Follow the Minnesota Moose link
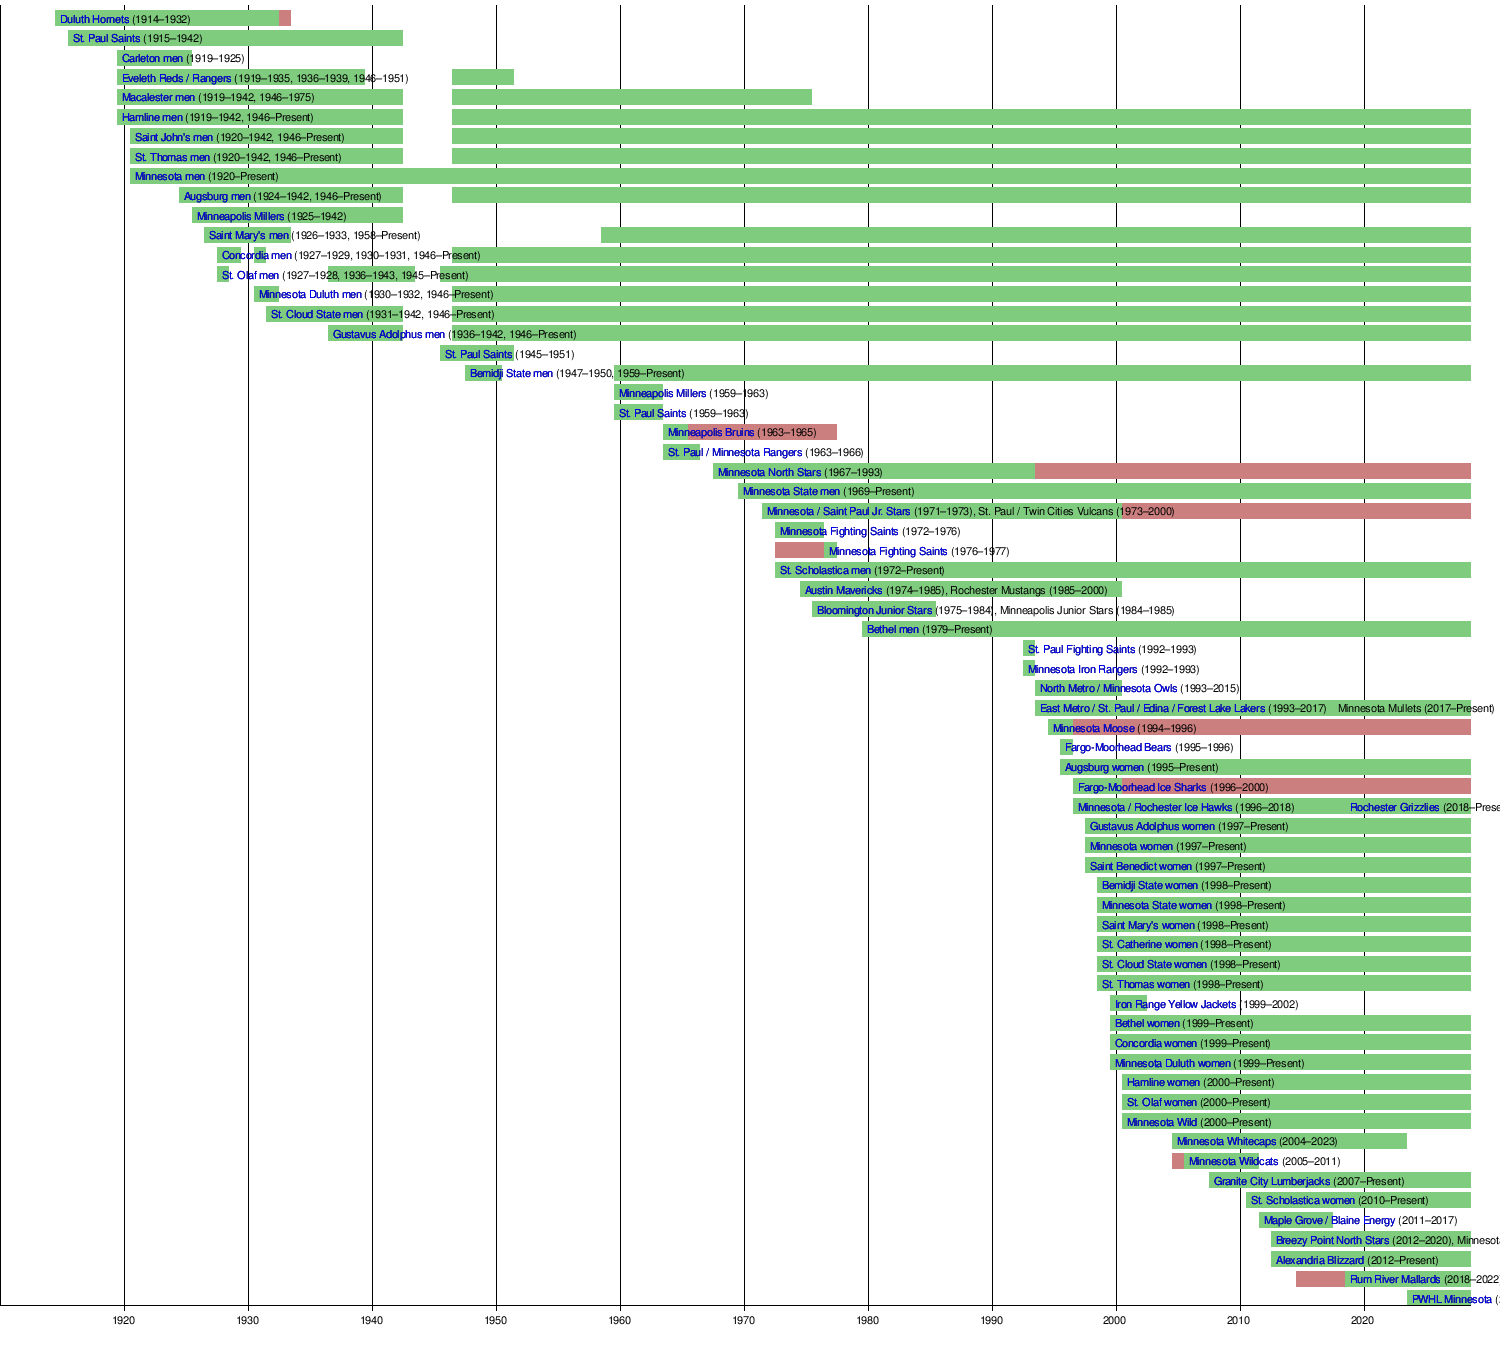 tap(1093, 728)
